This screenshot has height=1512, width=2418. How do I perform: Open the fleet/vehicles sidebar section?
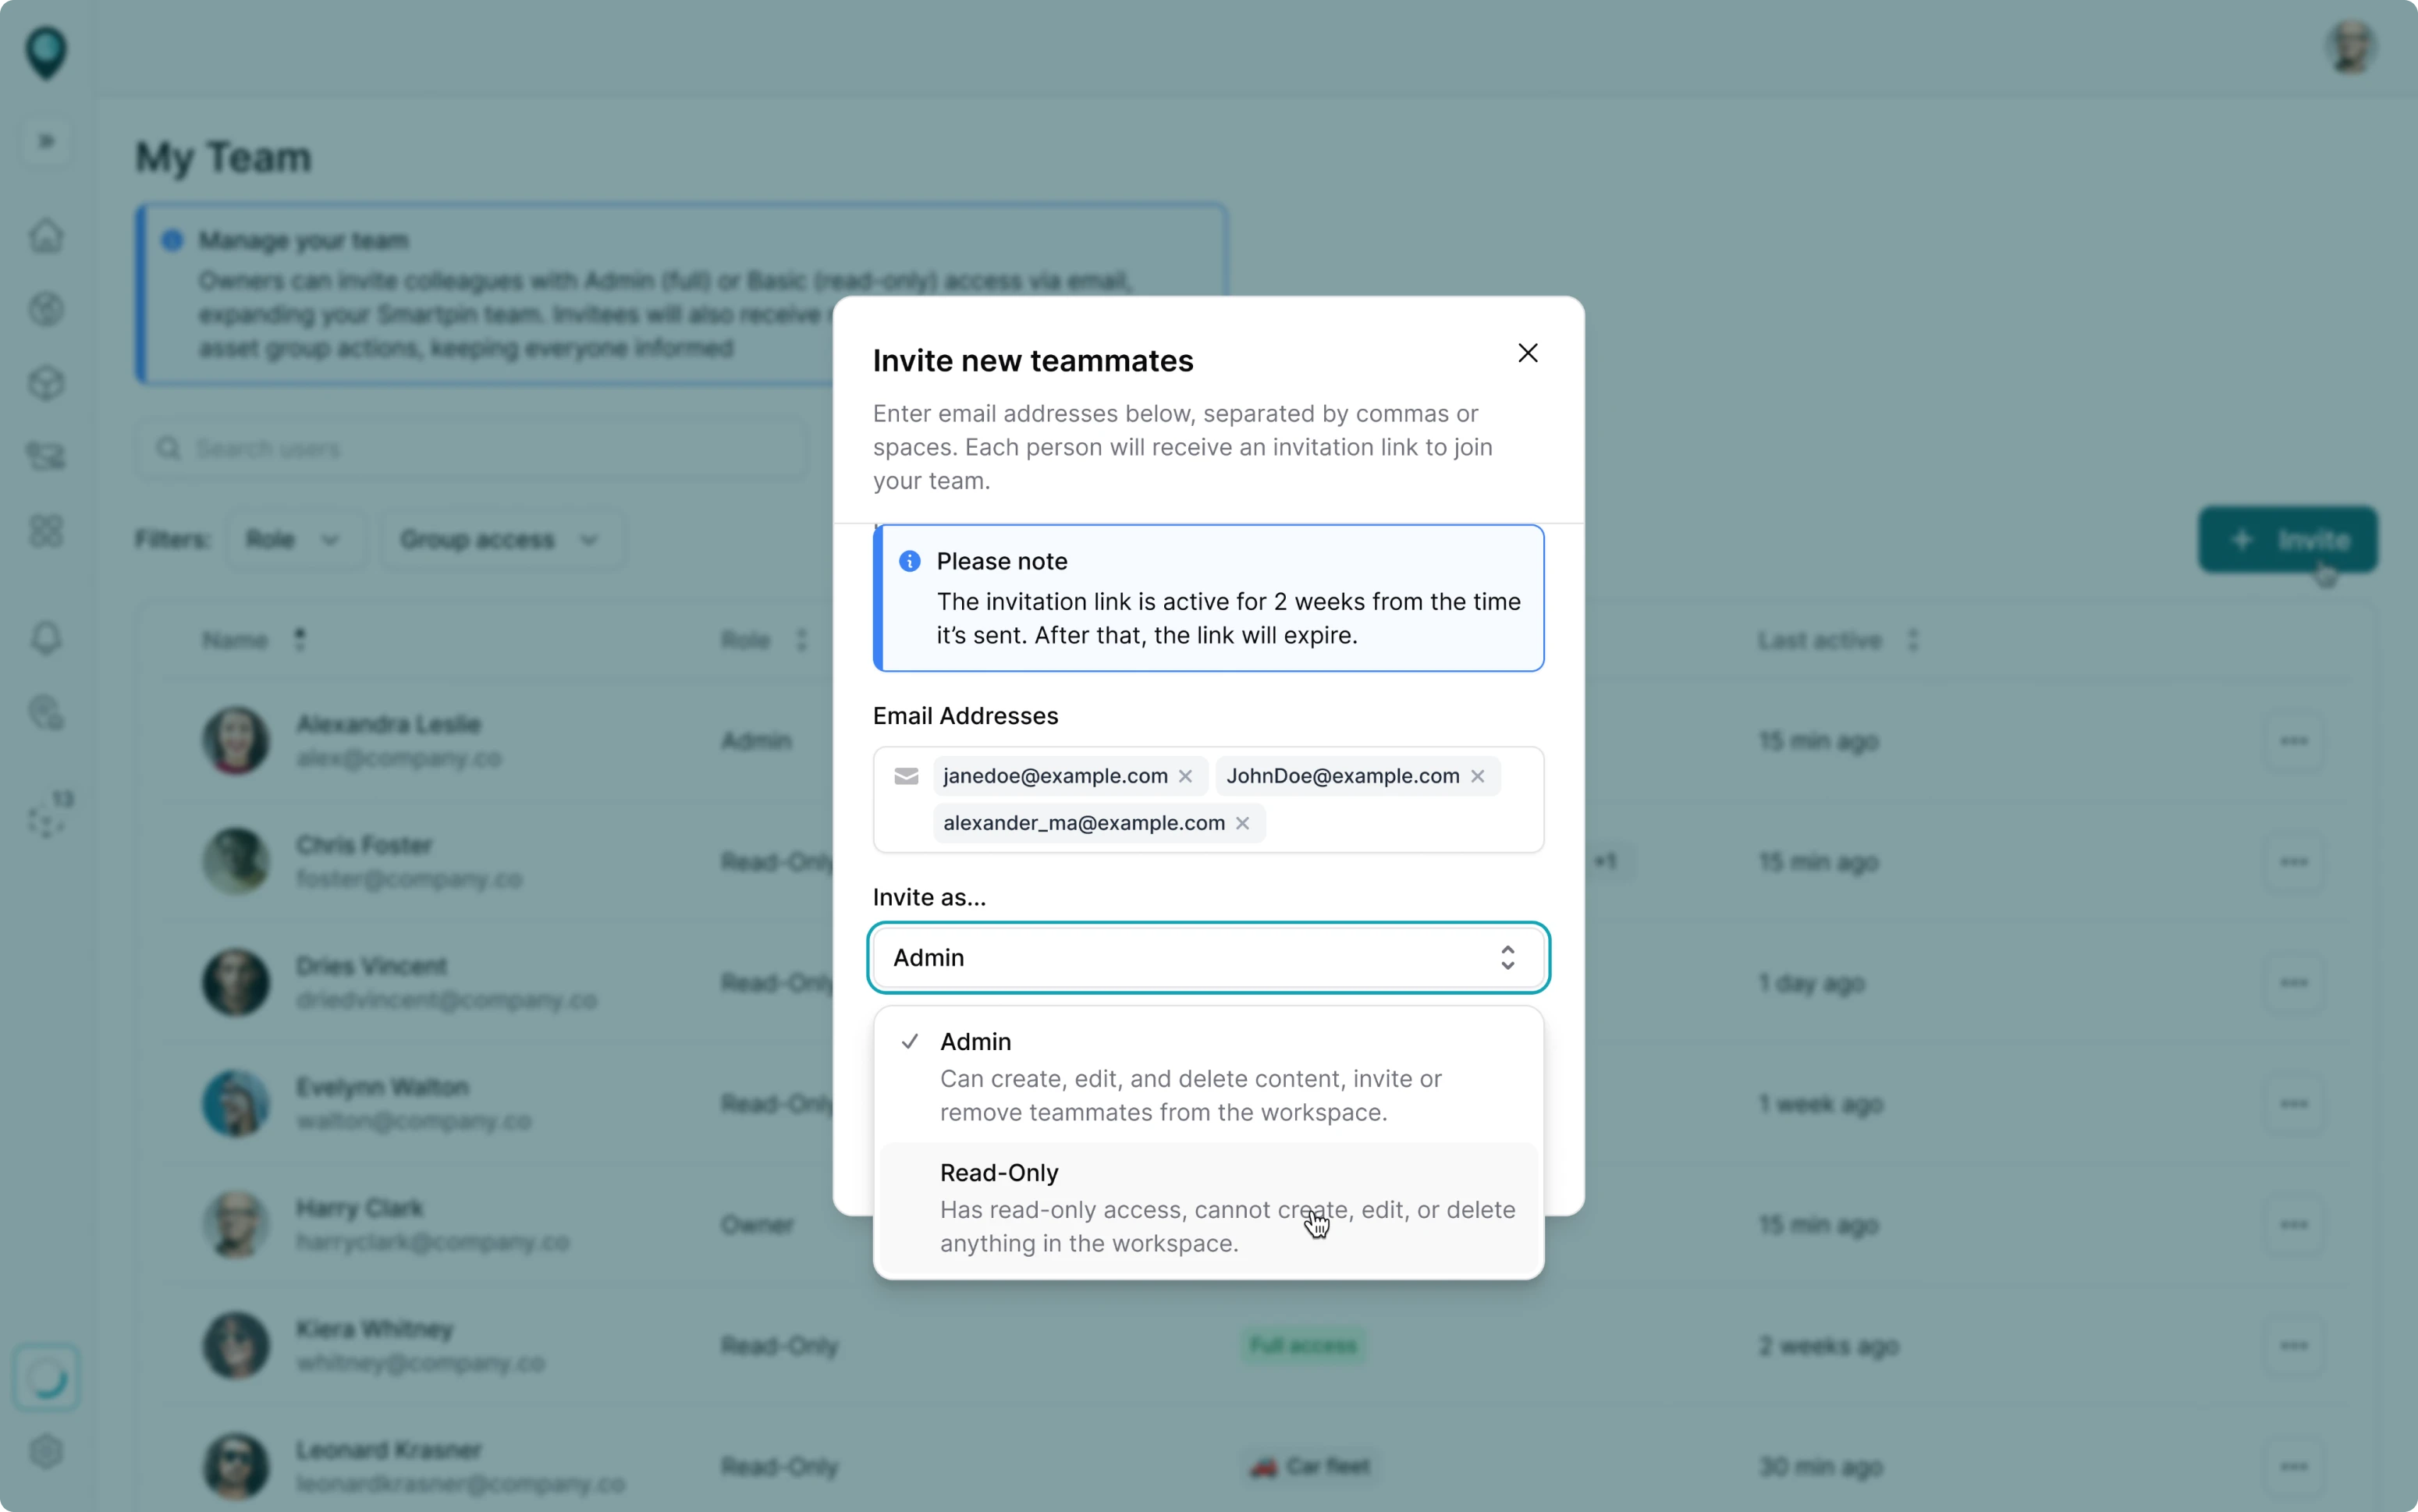coord(45,457)
